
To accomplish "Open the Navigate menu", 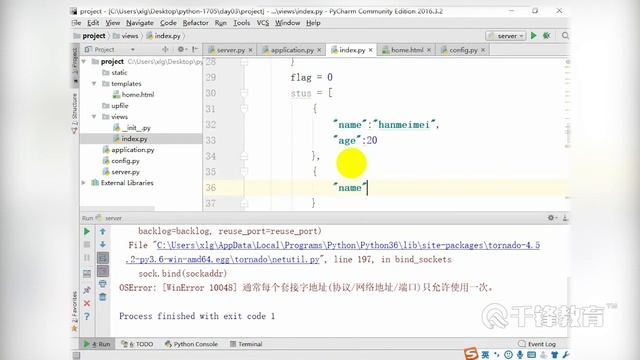I will pos(140,23).
